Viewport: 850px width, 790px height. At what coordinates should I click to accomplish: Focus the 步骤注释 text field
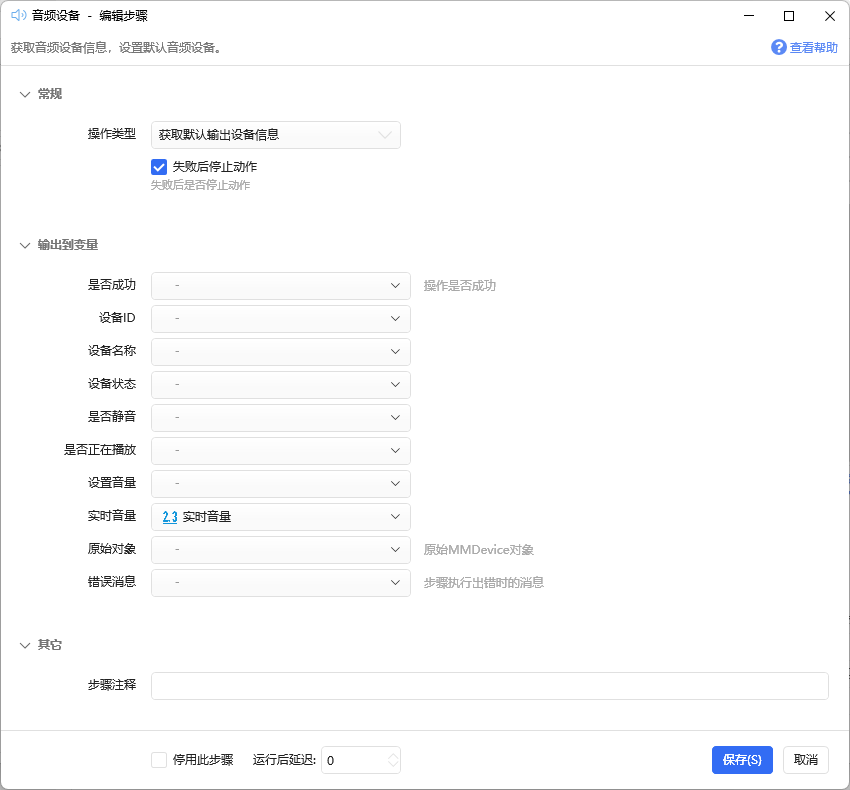point(490,686)
